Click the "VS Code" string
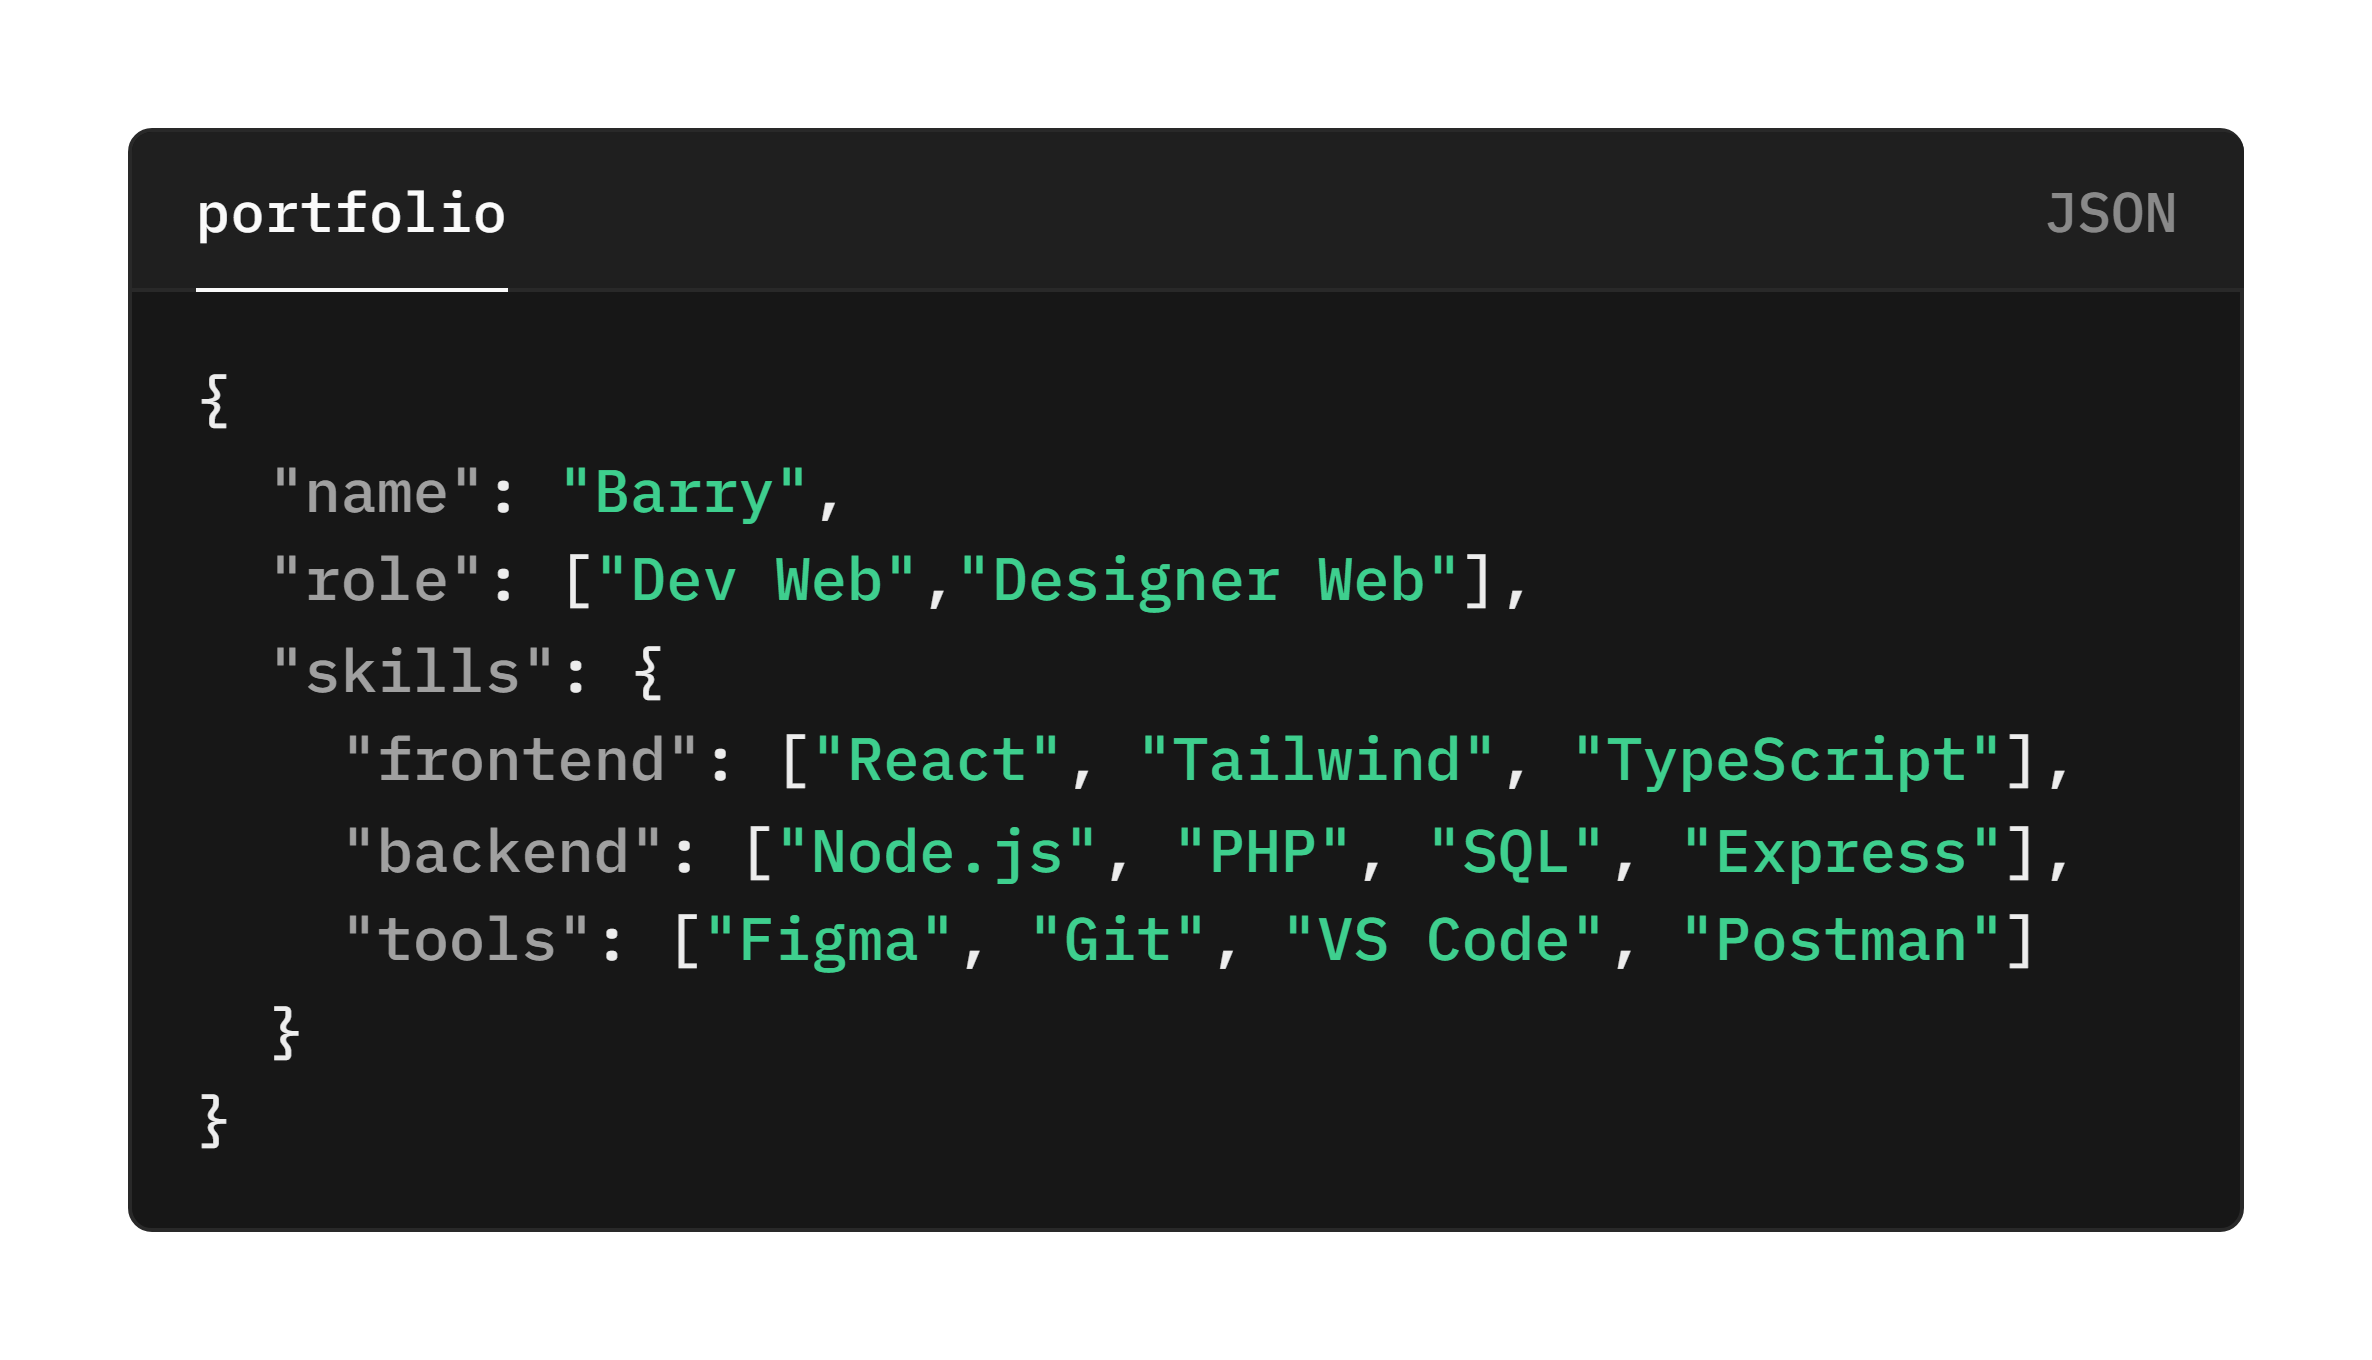 [x=1443, y=941]
